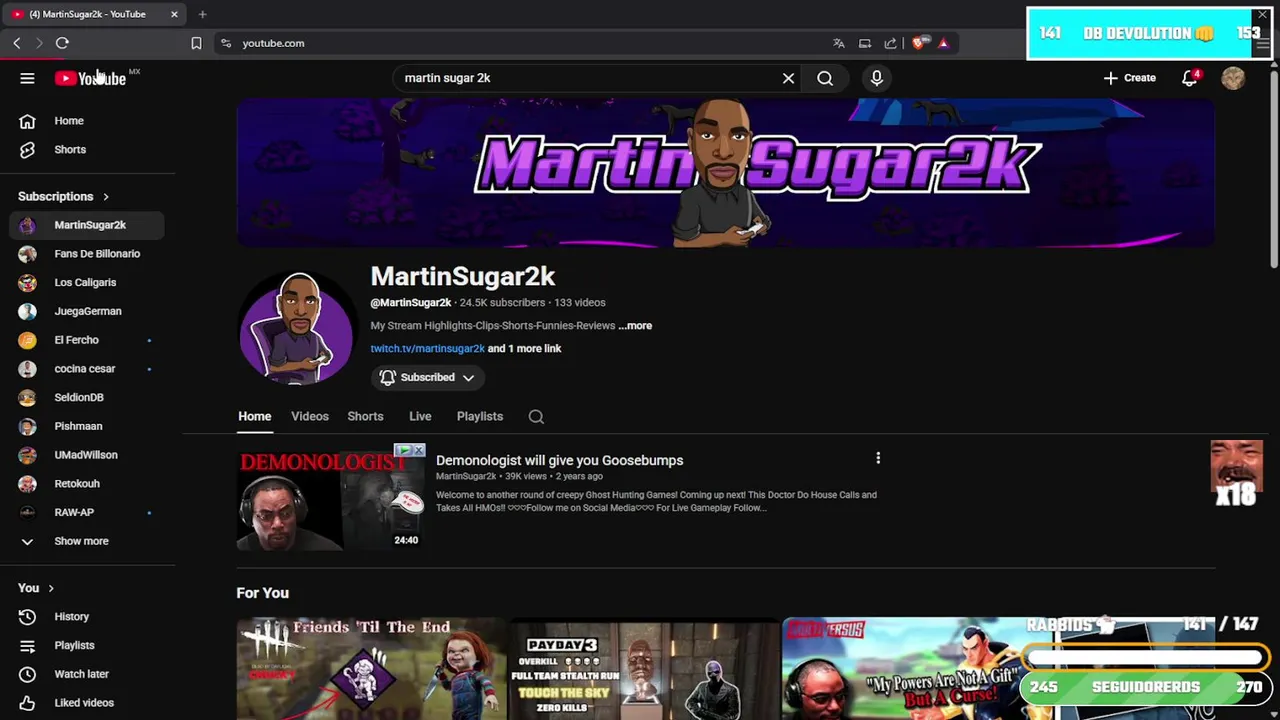
Task: Close the MartinSugar2k browser tab
Action: tap(174, 14)
